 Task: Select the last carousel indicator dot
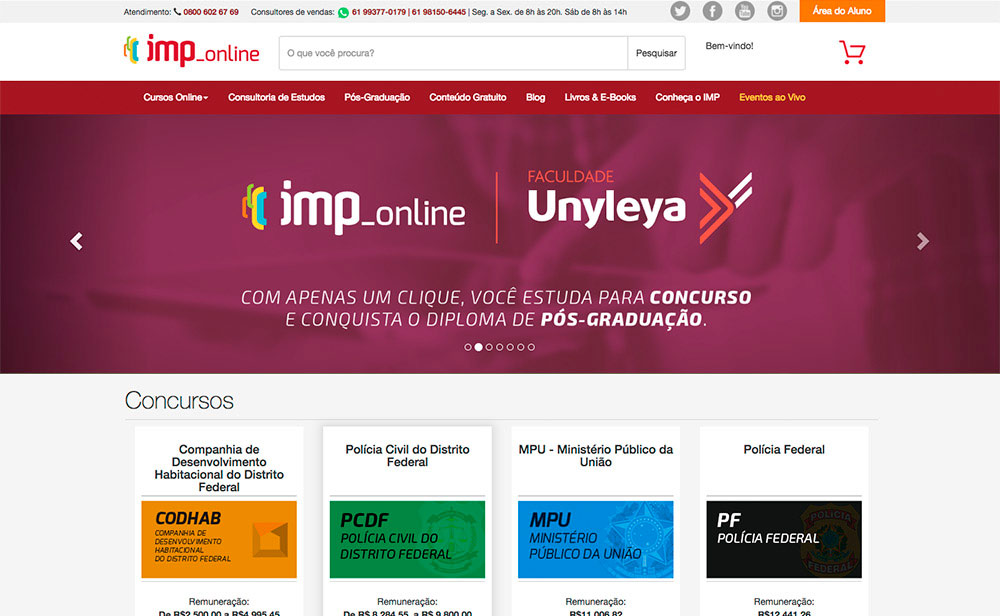coord(531,347)
